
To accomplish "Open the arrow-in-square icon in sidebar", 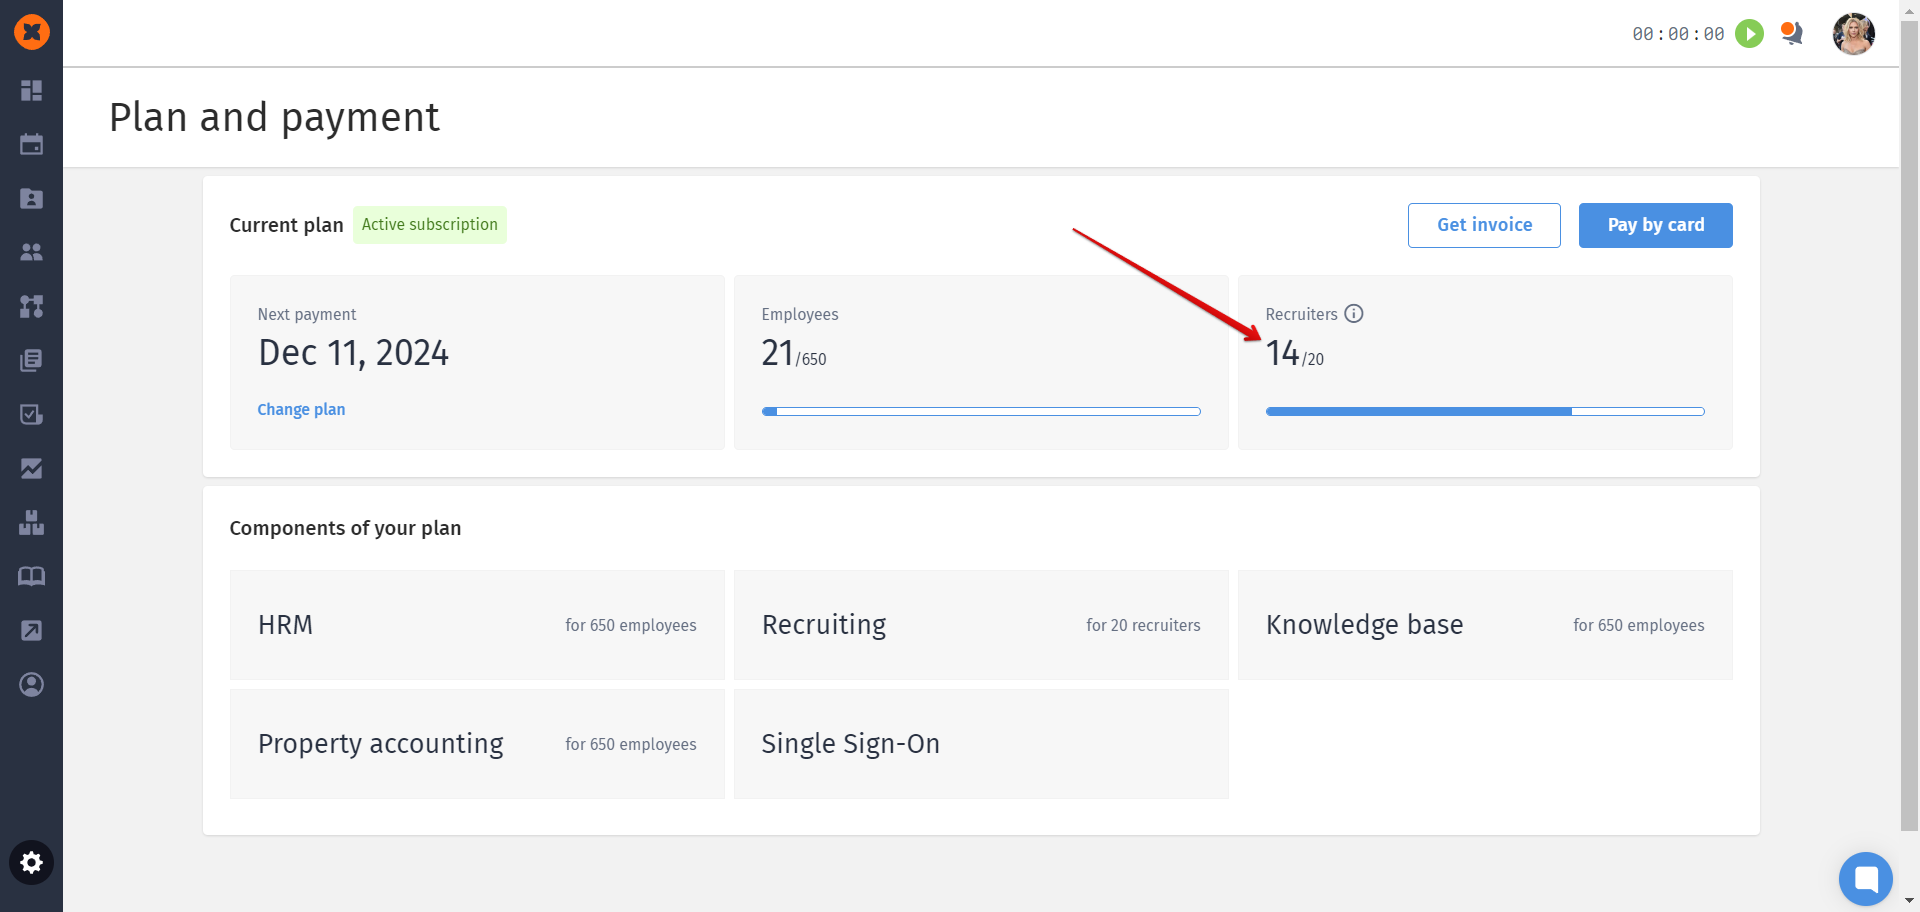I will tap(32, 630).
